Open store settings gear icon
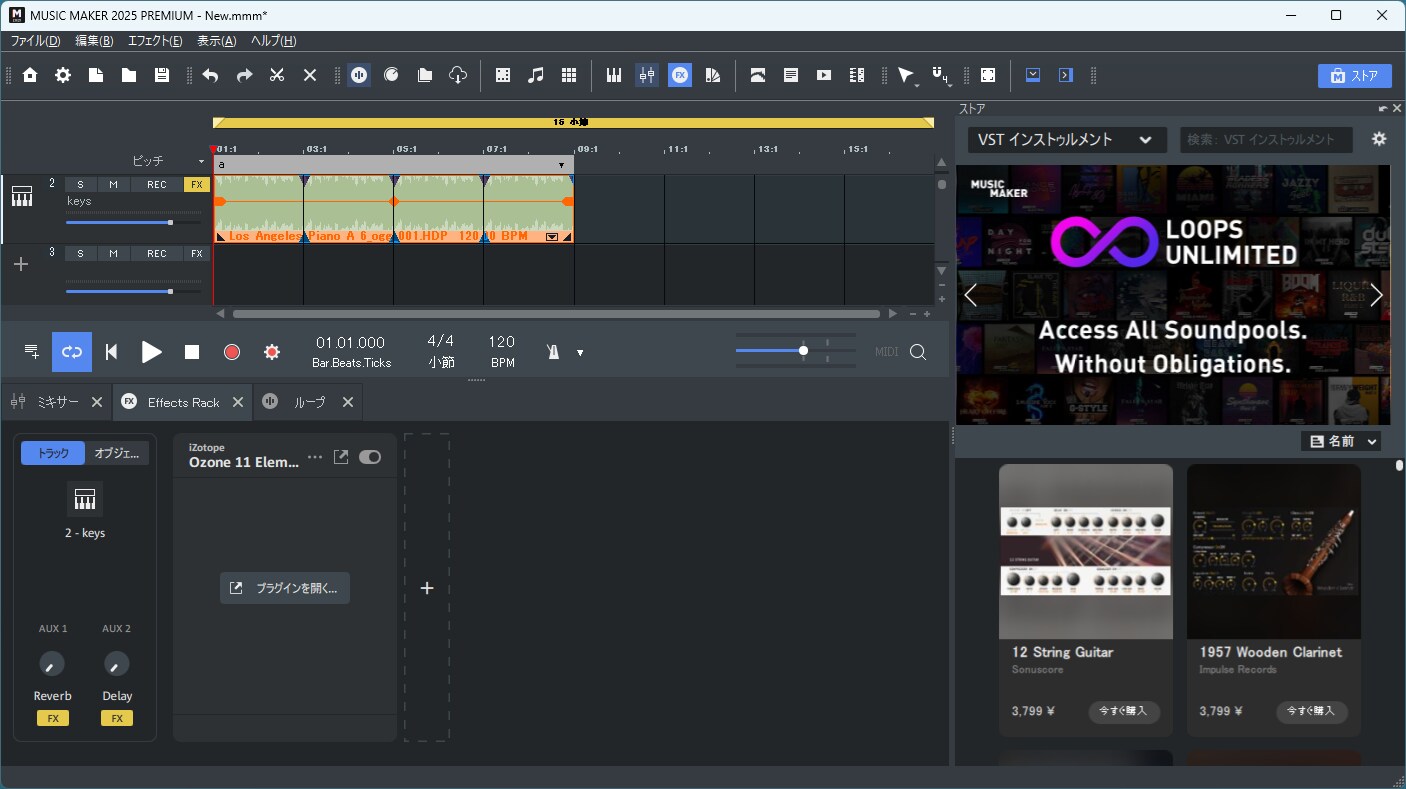 coord(1379,140)
